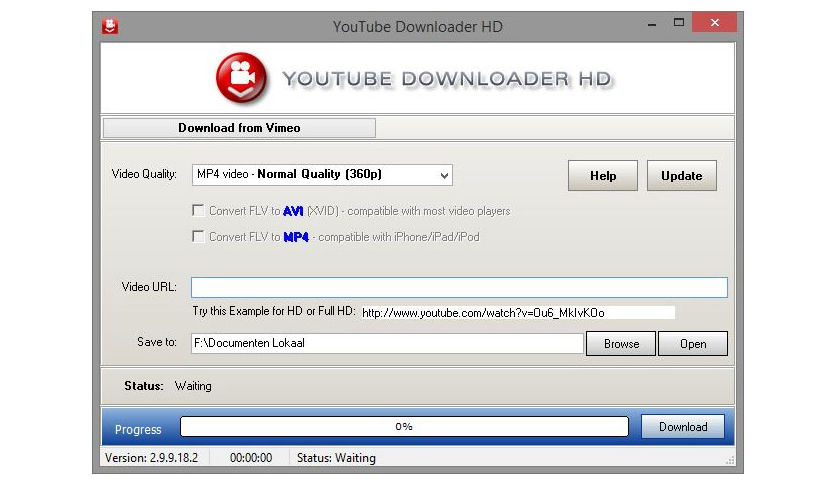The height and width of the screenshot is (484, 836).
Task: Click Open next to the Browse button
Action: tap(693, 343)
